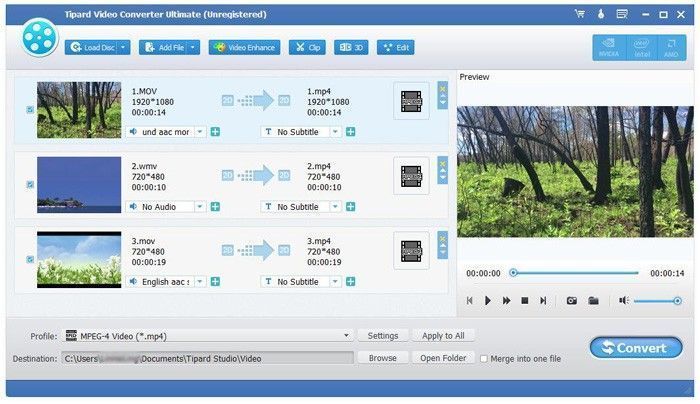Image resolution: width=700 pixels, height=404 pixels.
Task: Open the Clip scissors tool
Action: pos(307,47)
